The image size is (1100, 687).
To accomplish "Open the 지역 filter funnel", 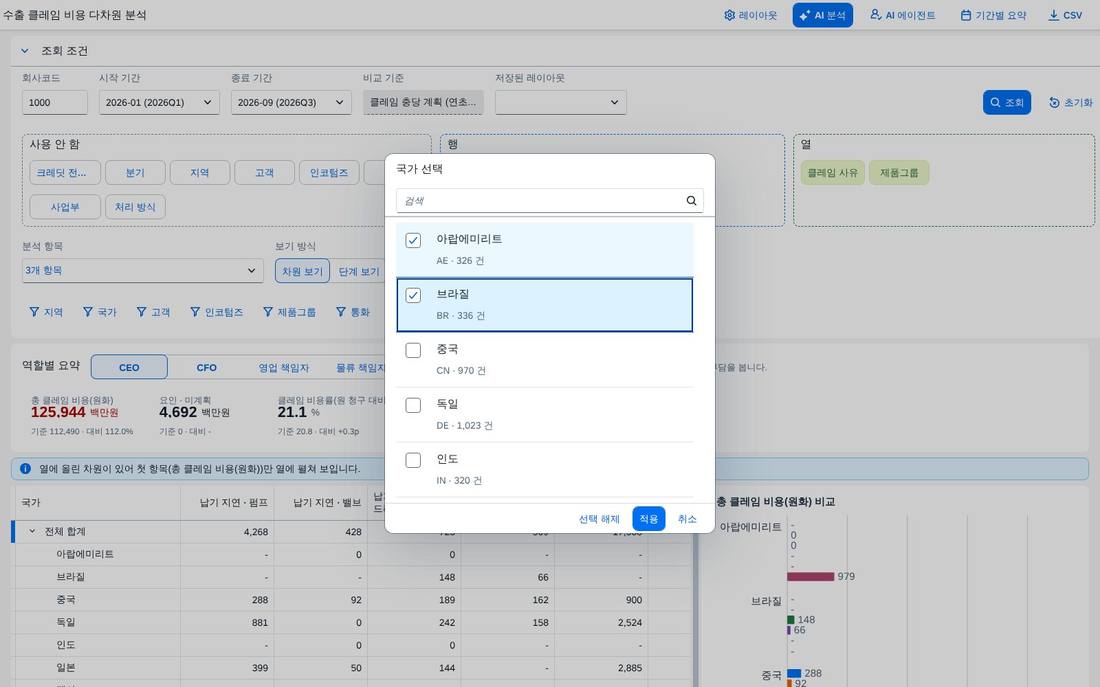I will [34, 312].
